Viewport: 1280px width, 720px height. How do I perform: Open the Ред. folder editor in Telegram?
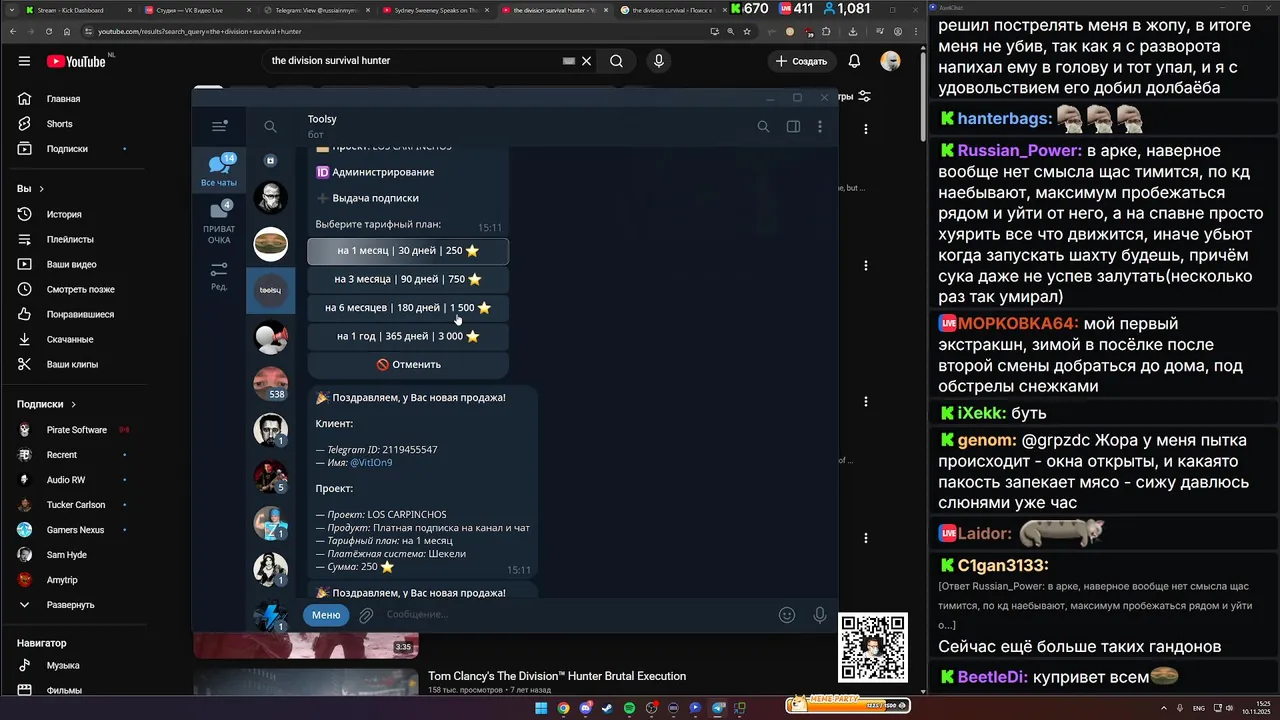(x=219, y=276)
